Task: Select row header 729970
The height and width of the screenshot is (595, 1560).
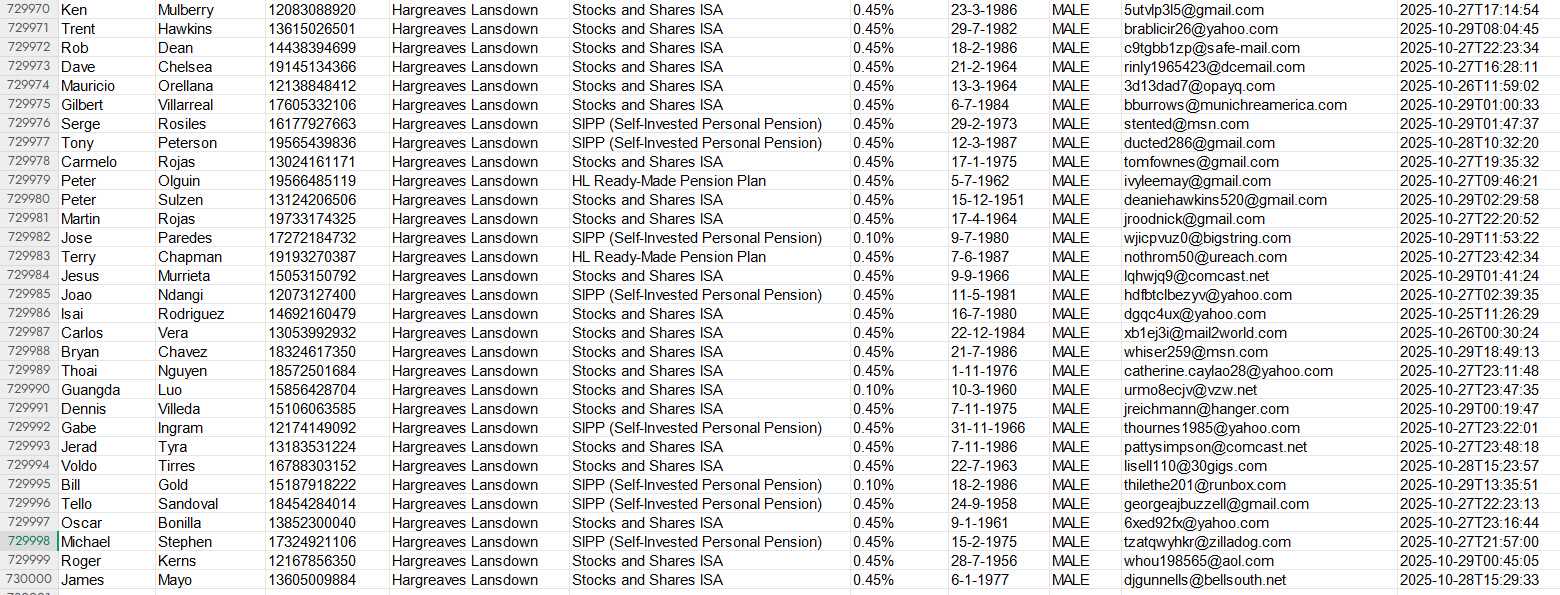Action: coord(29,10)
